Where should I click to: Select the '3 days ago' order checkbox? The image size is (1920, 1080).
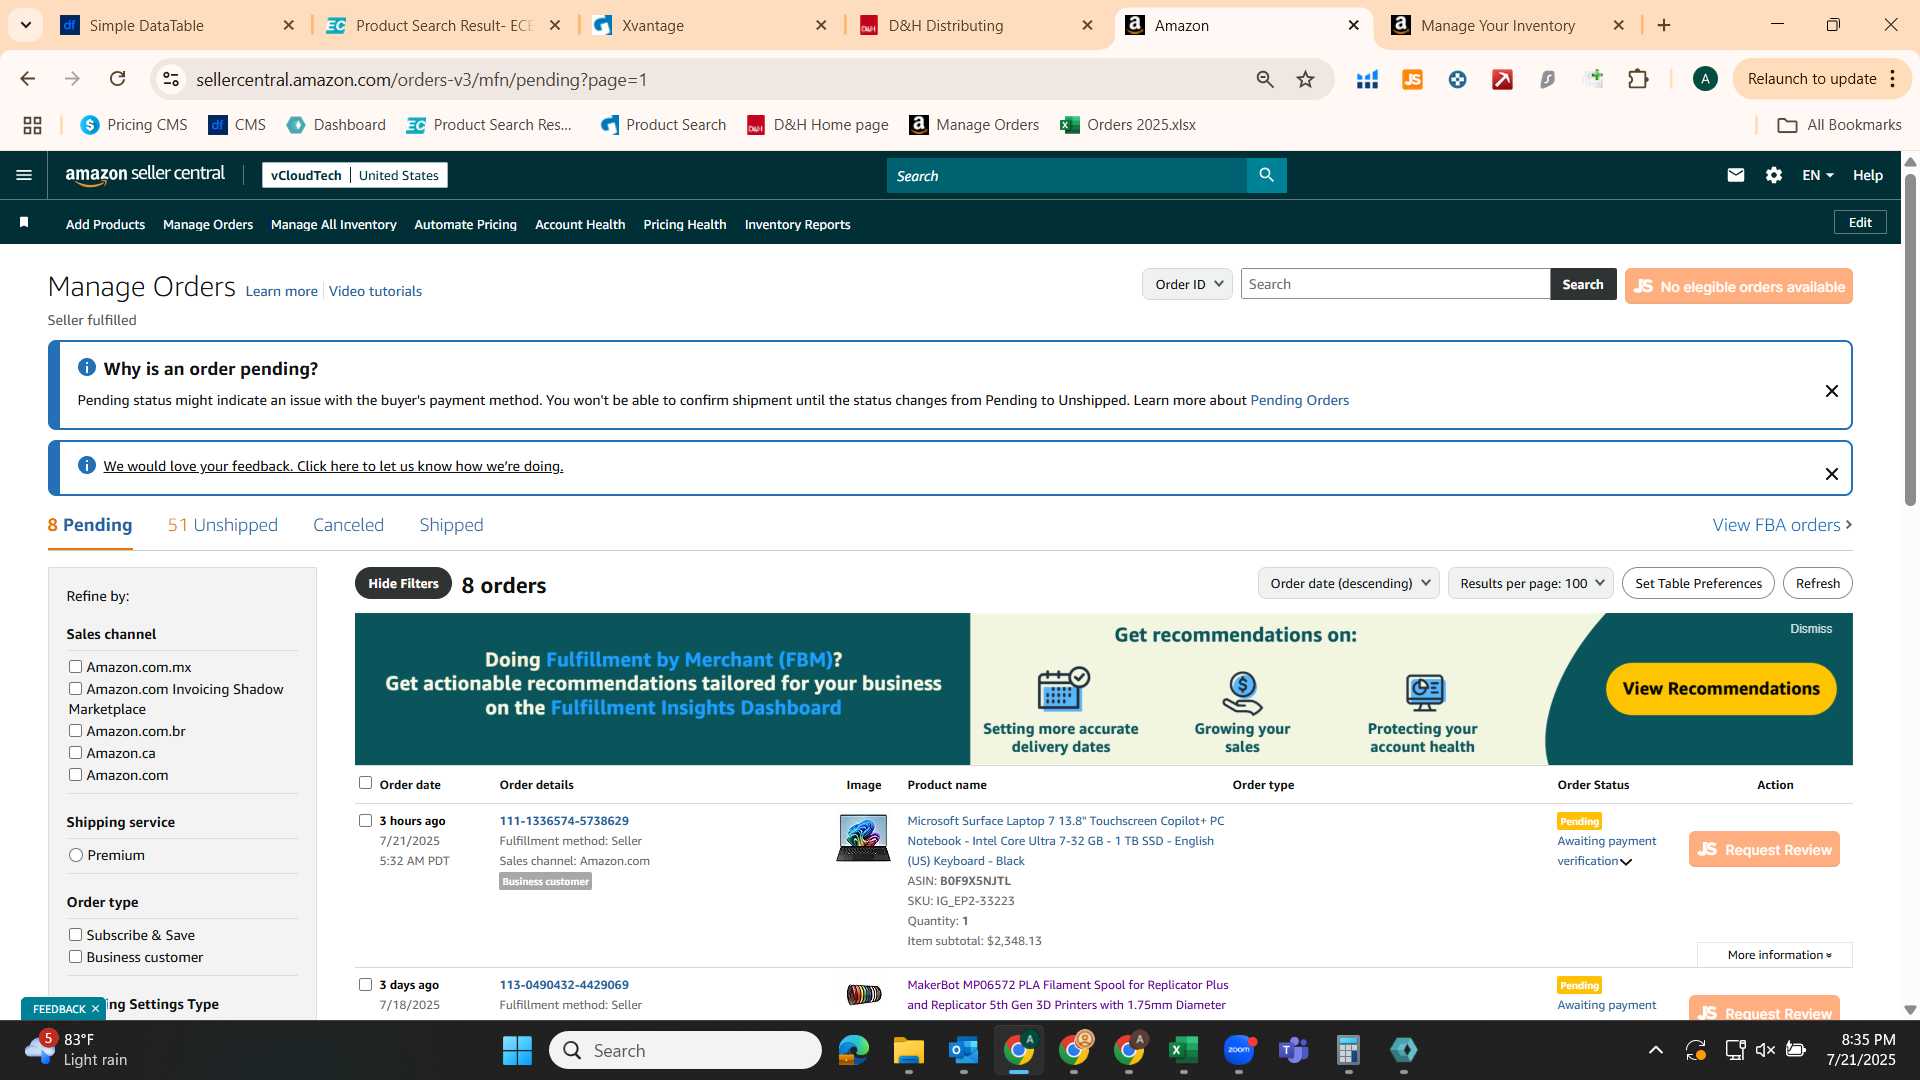tap(365, 984)
